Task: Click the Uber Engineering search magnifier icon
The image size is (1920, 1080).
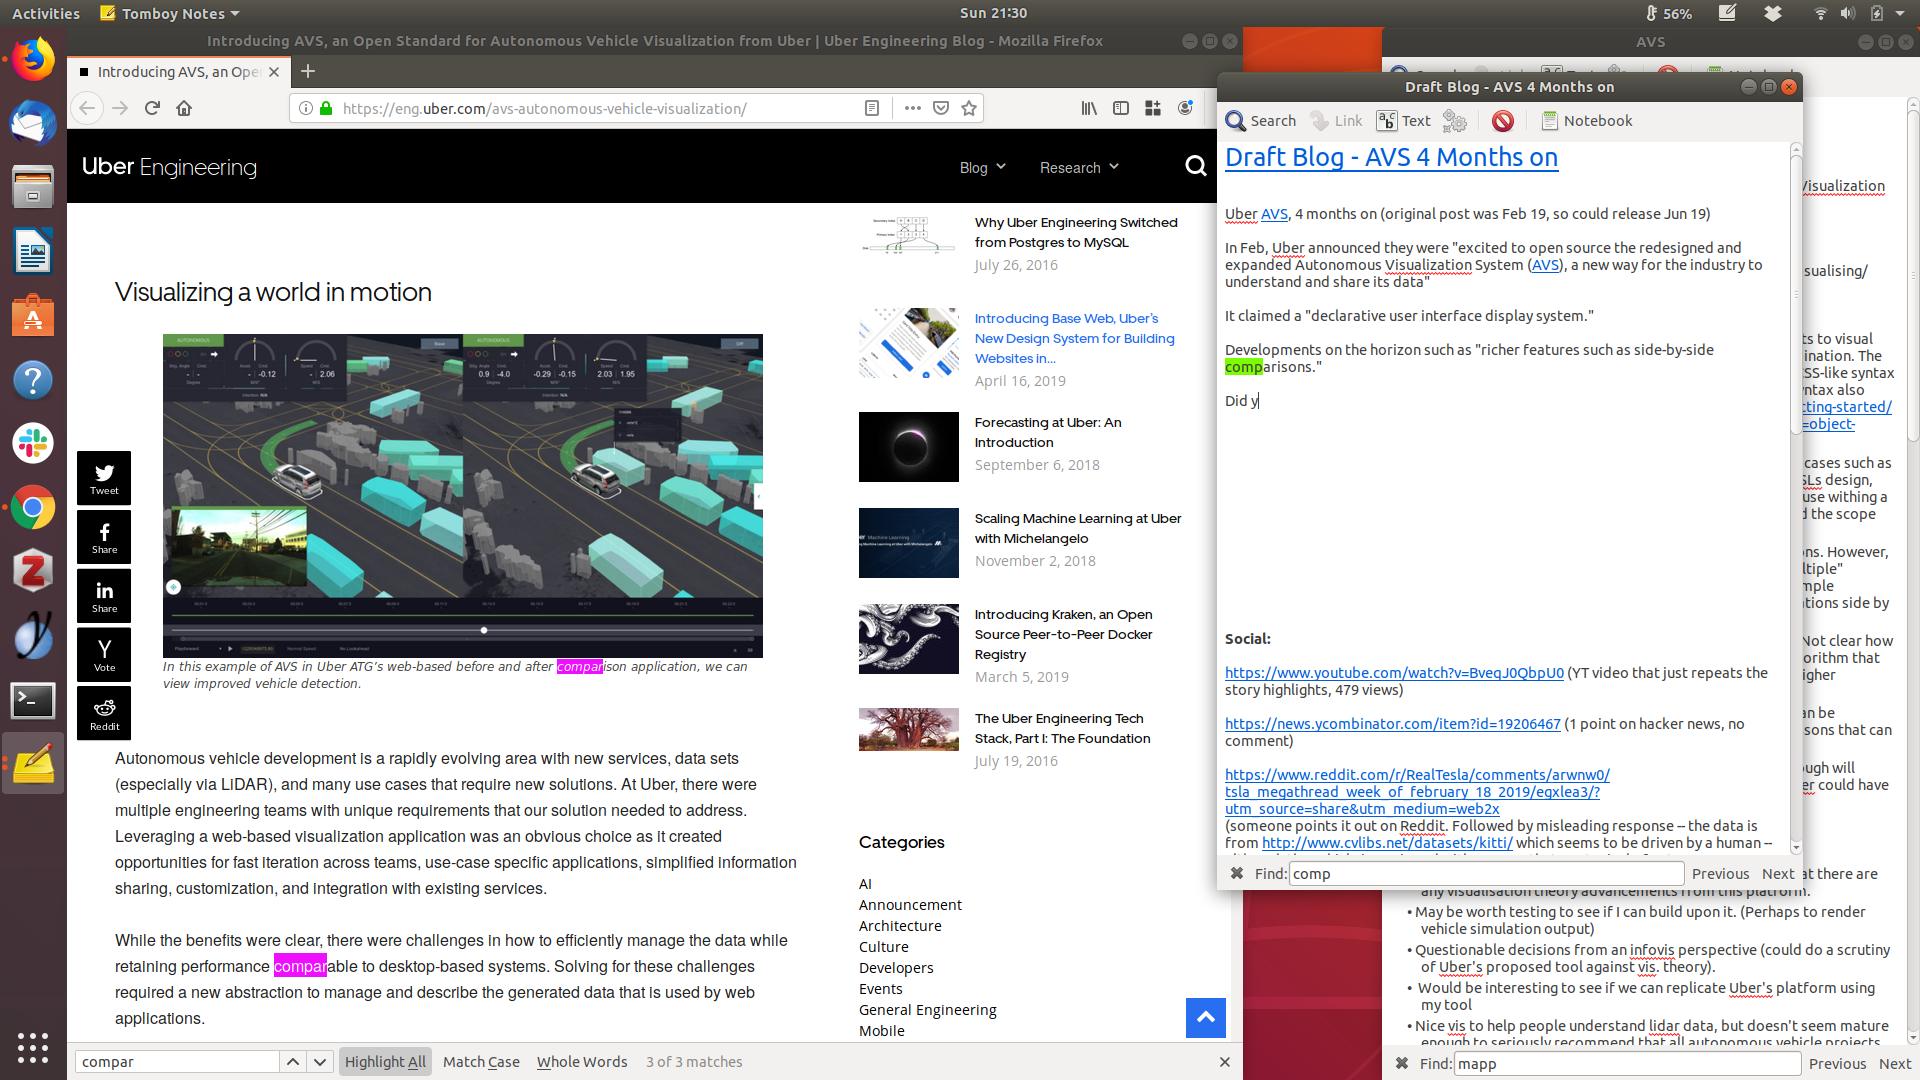Action: click(1195, 167)
